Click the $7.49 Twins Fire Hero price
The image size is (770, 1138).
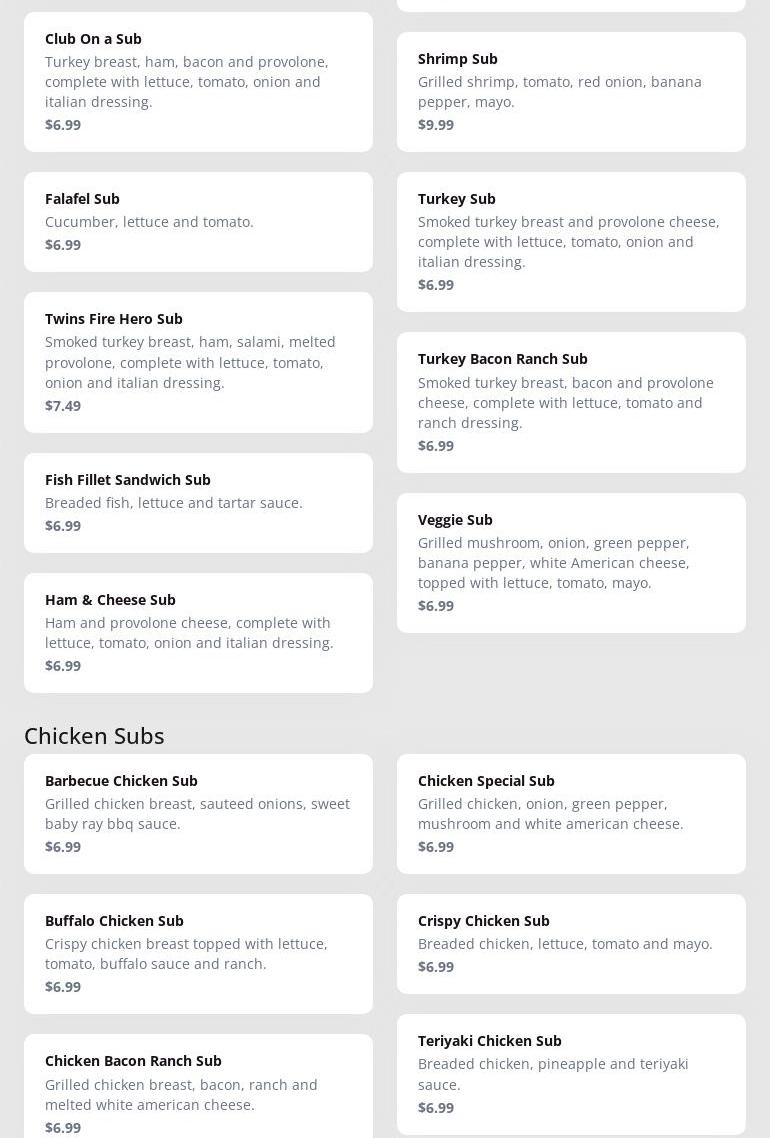63,405
